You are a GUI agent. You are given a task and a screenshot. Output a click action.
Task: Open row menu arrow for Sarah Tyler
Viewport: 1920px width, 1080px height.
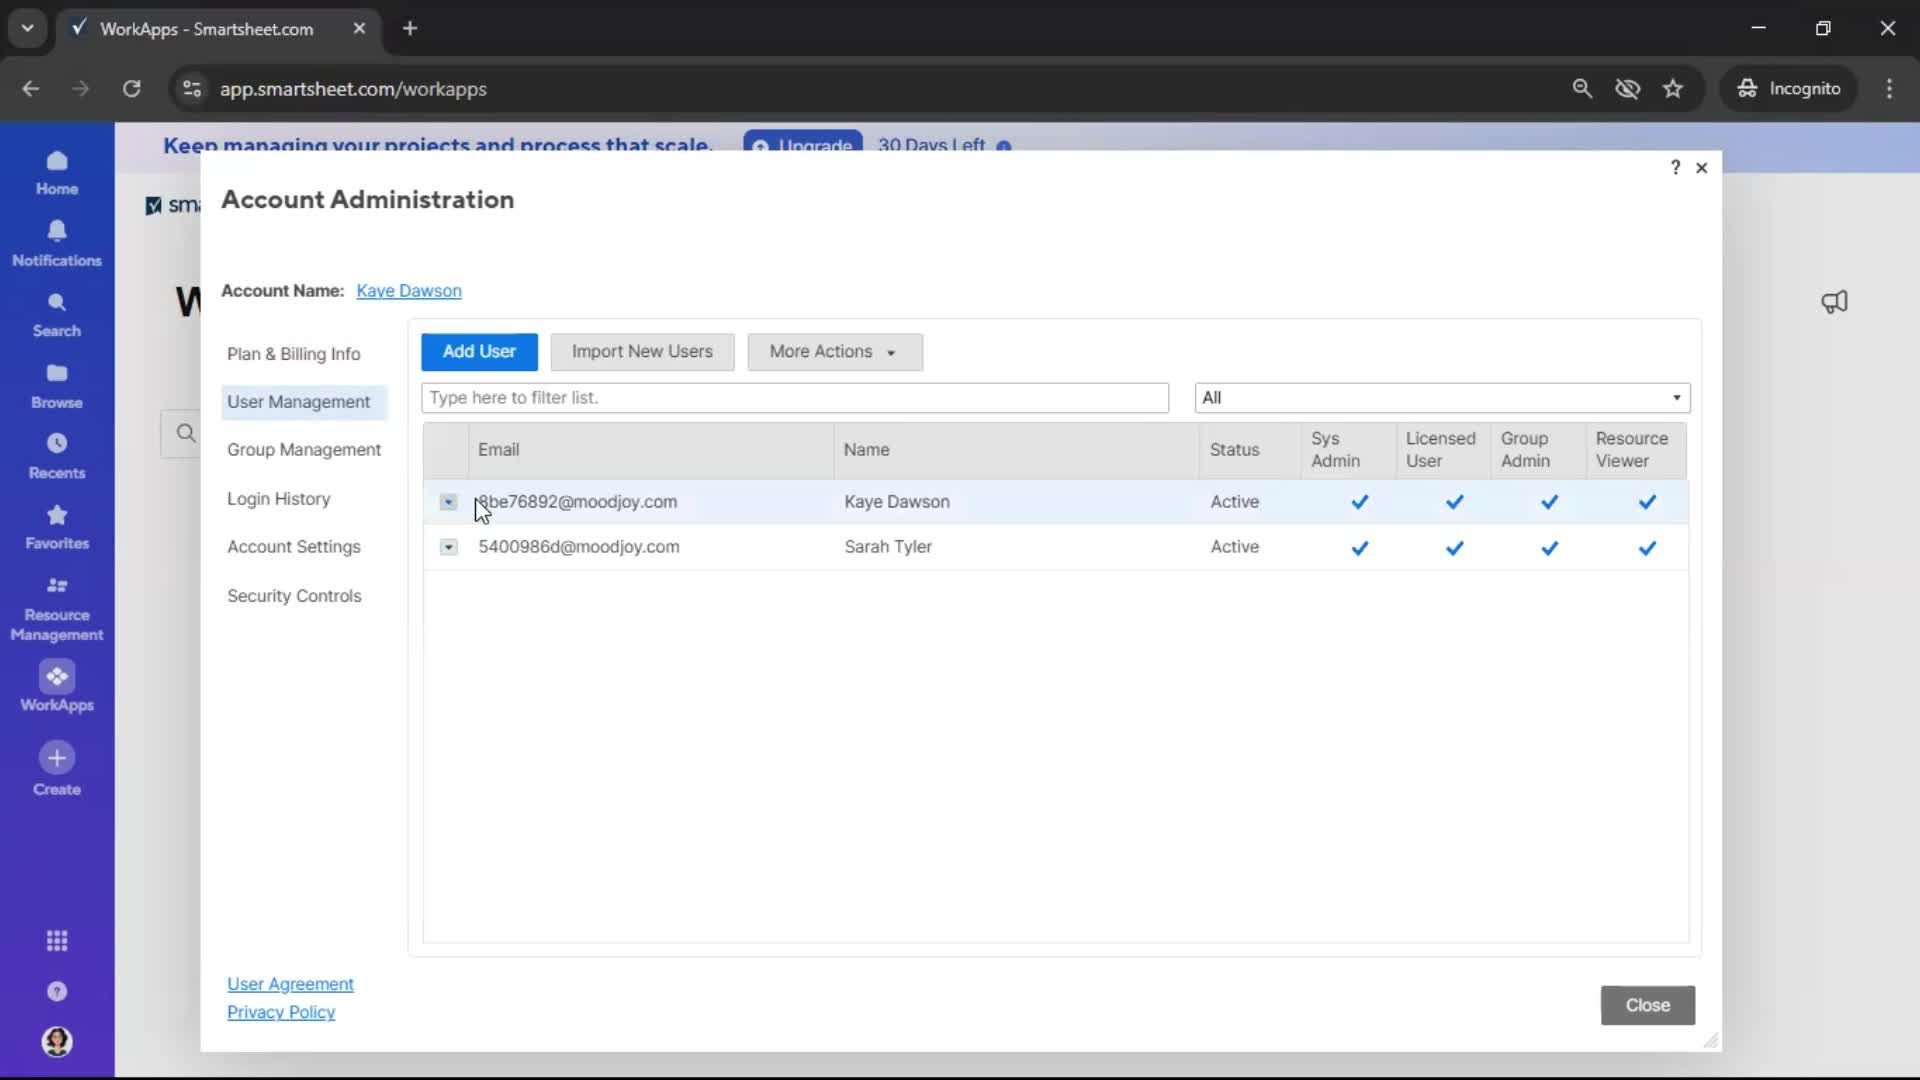448,547
